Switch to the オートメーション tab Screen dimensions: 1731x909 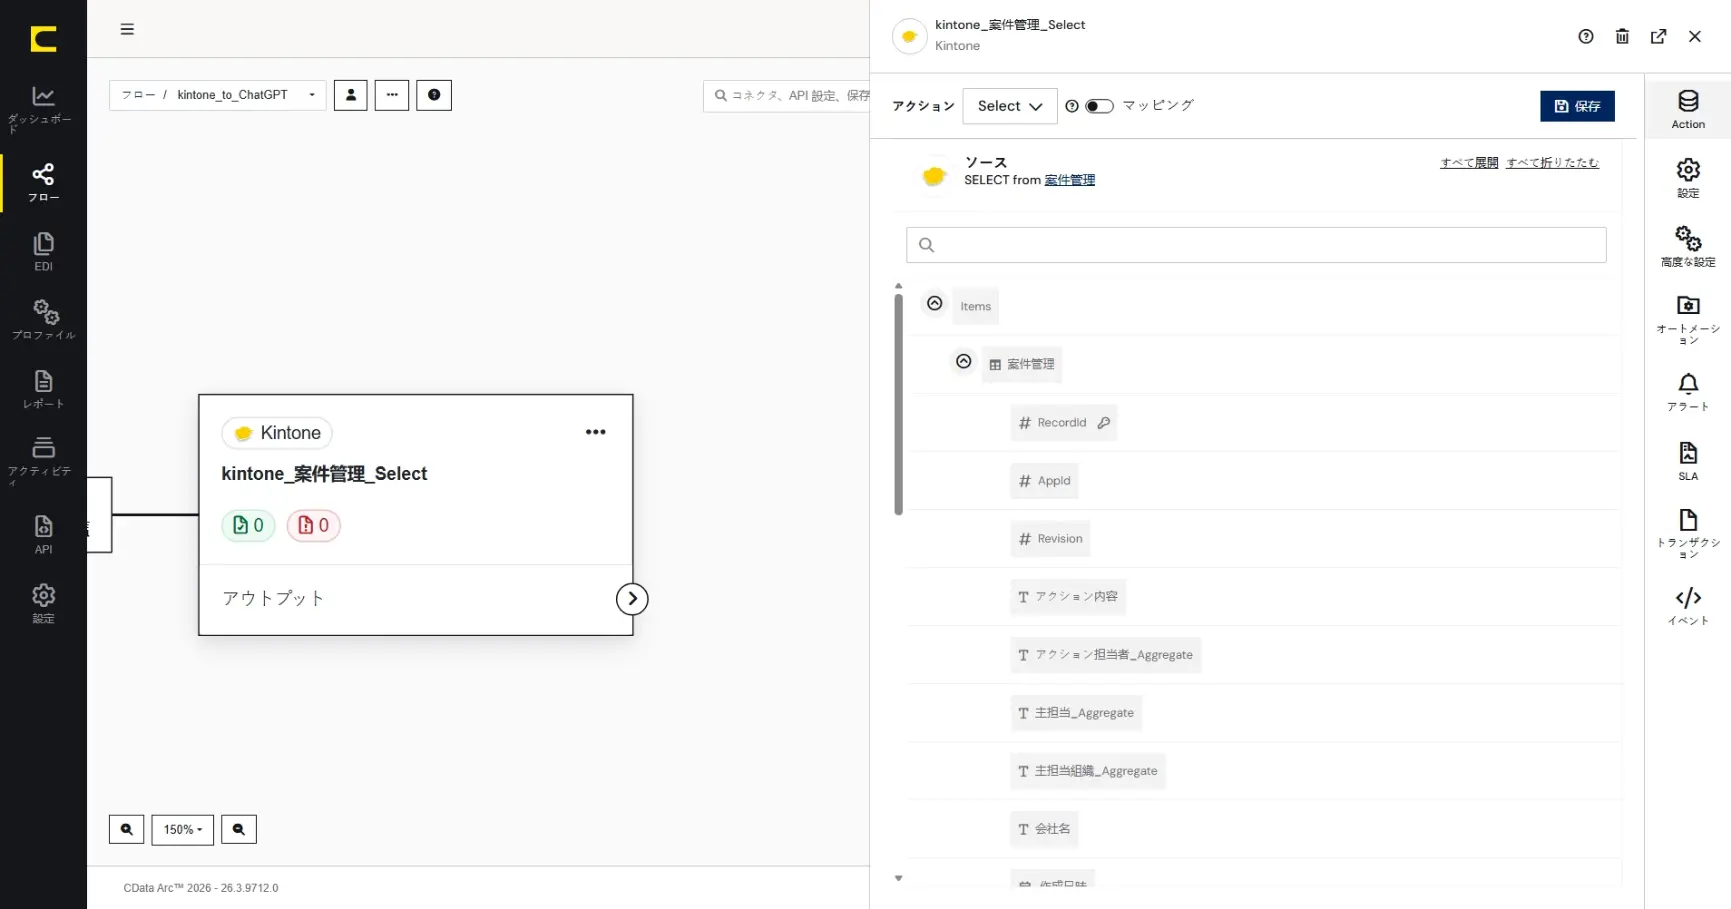(x=1688, y=319)
